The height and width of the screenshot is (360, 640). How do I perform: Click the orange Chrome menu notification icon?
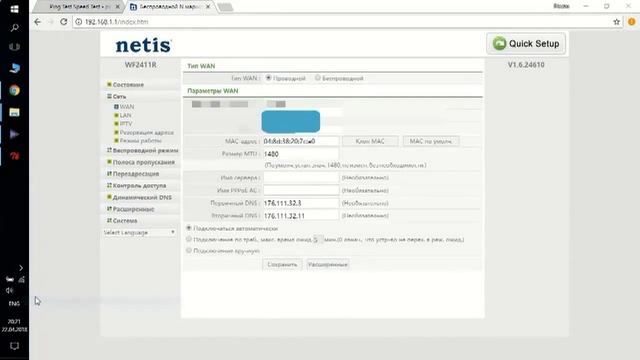631,22
